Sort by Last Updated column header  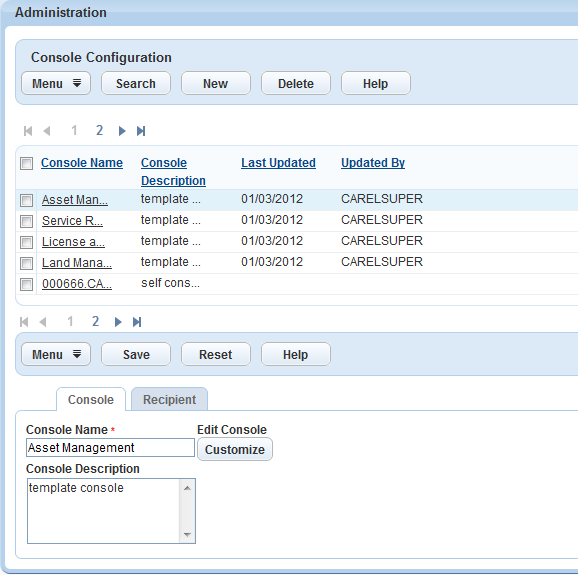(x=278, y=163)
